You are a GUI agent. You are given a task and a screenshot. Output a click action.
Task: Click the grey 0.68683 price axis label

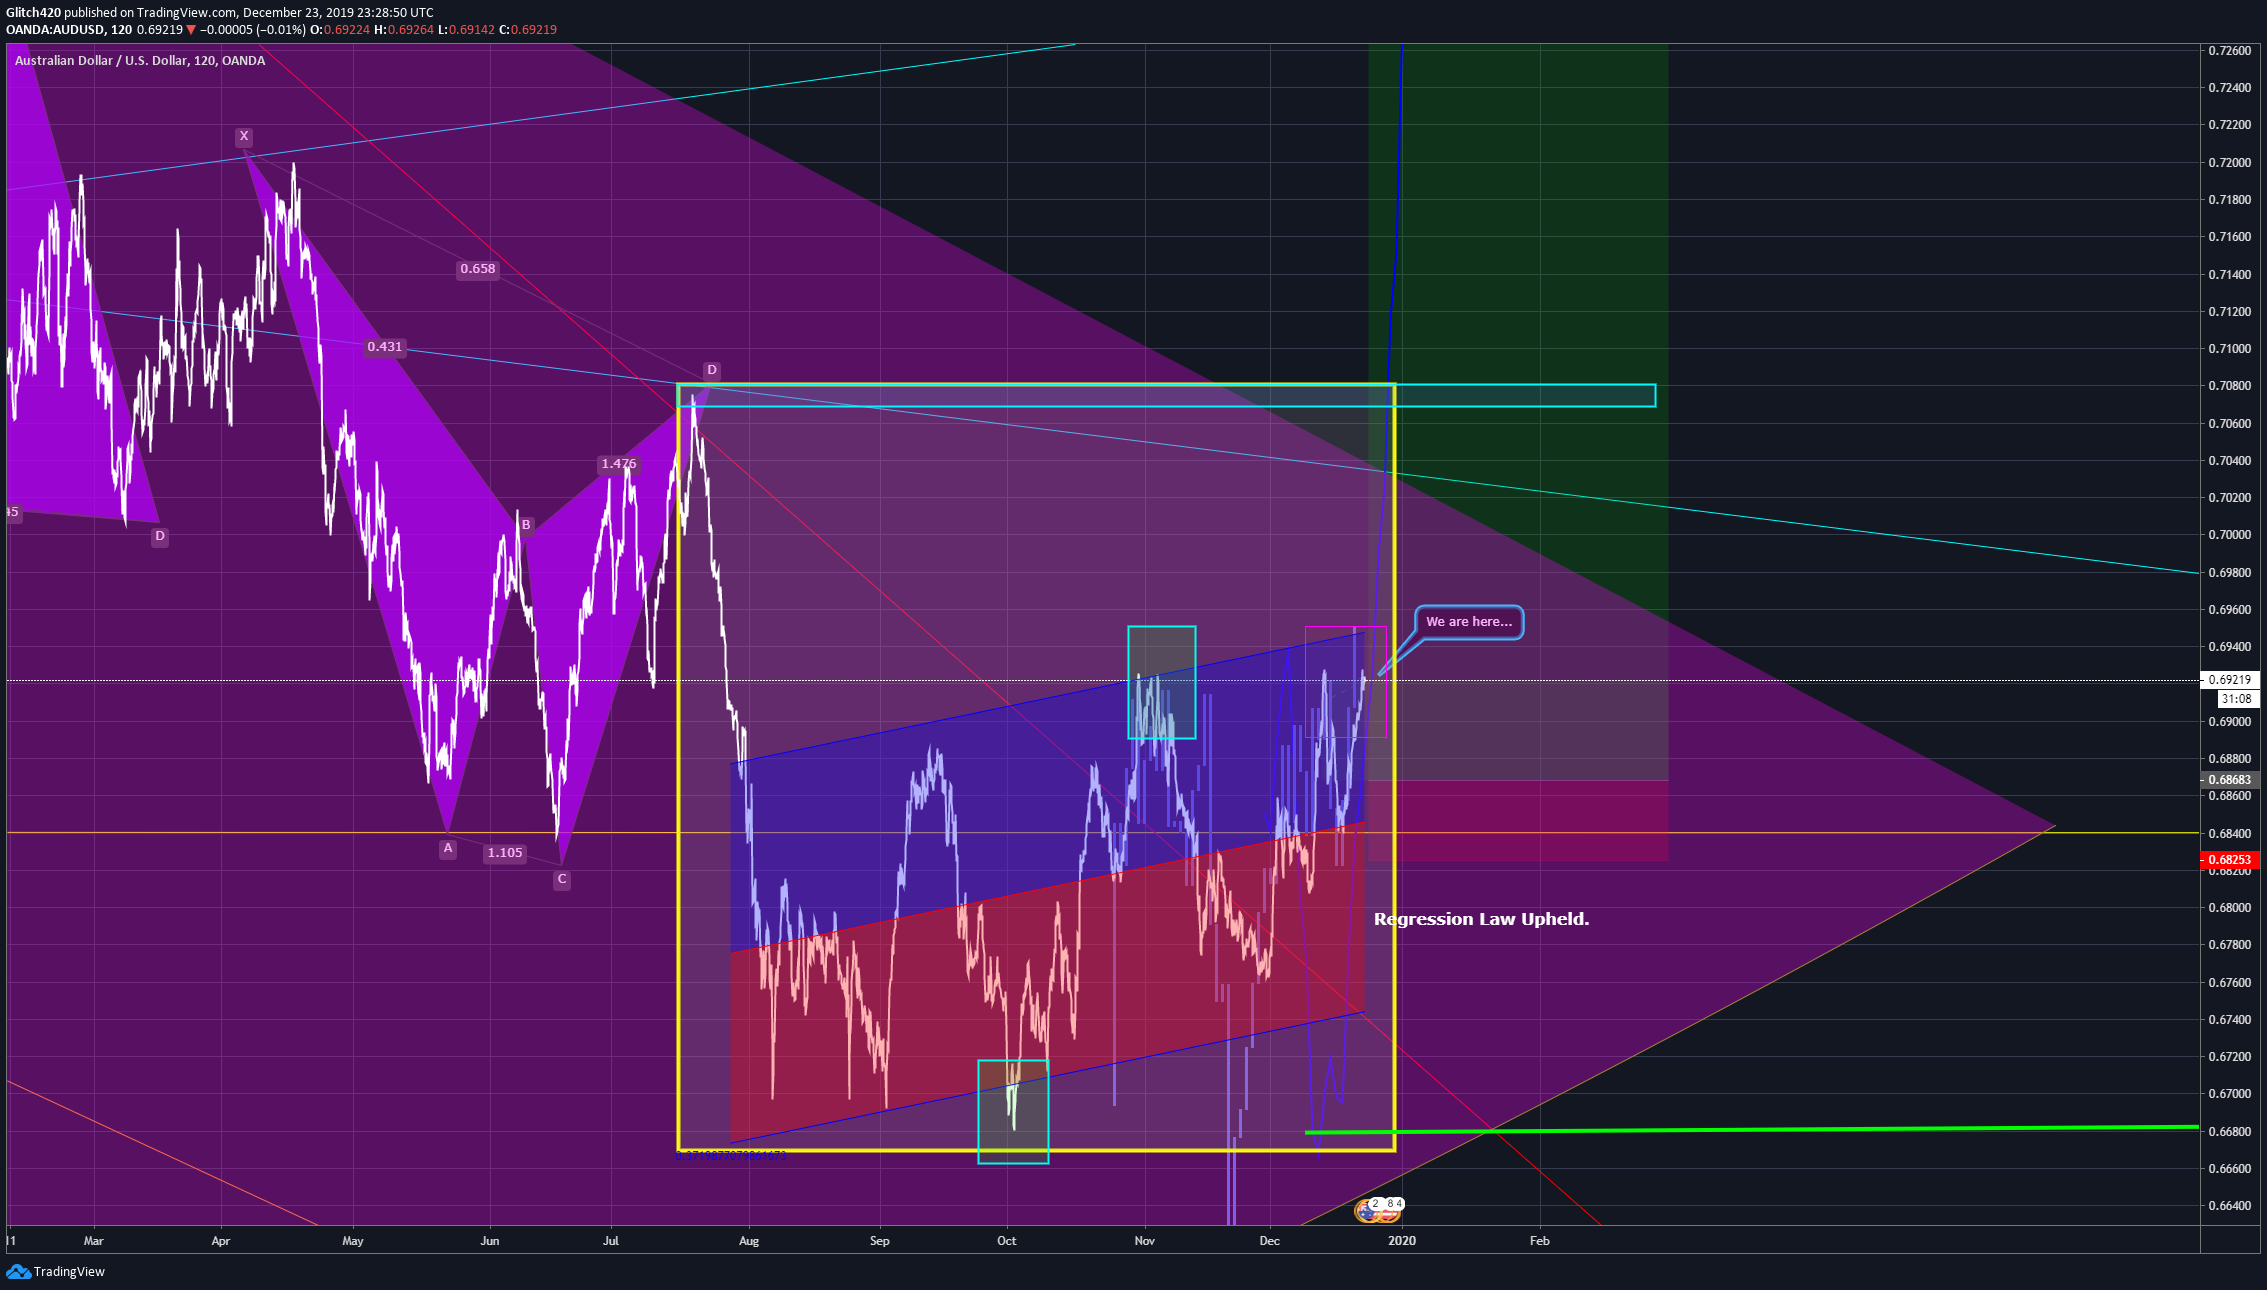pyautogui.click(x=2230, y=780)
